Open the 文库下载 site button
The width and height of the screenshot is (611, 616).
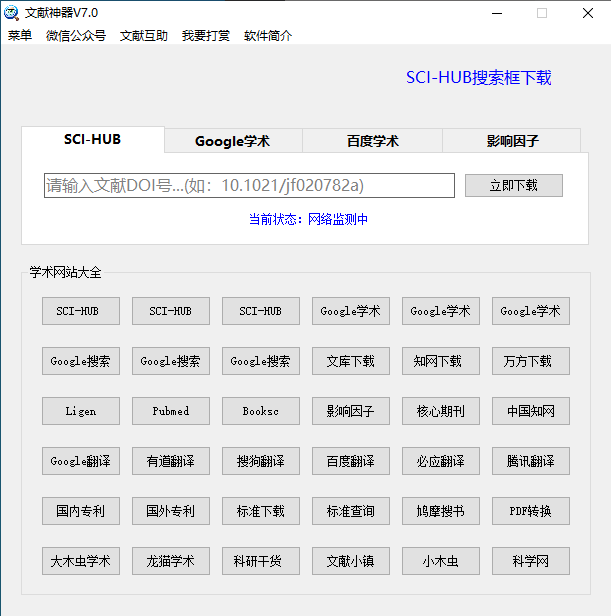click(x=351, y=361)
